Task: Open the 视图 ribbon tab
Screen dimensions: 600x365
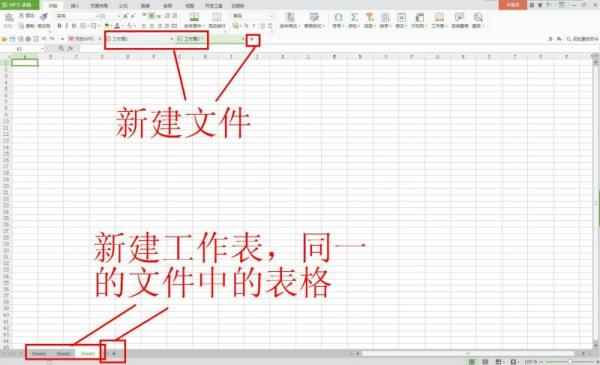Action: tap(190, 6)
